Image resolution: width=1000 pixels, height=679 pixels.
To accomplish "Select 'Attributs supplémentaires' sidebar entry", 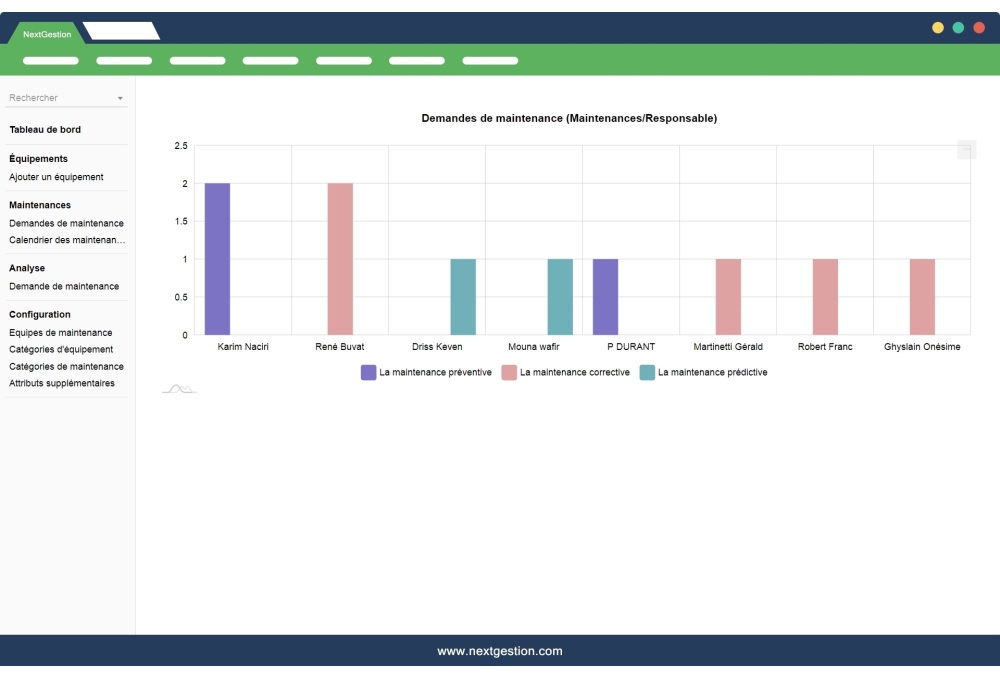I will tap(62, 383).
